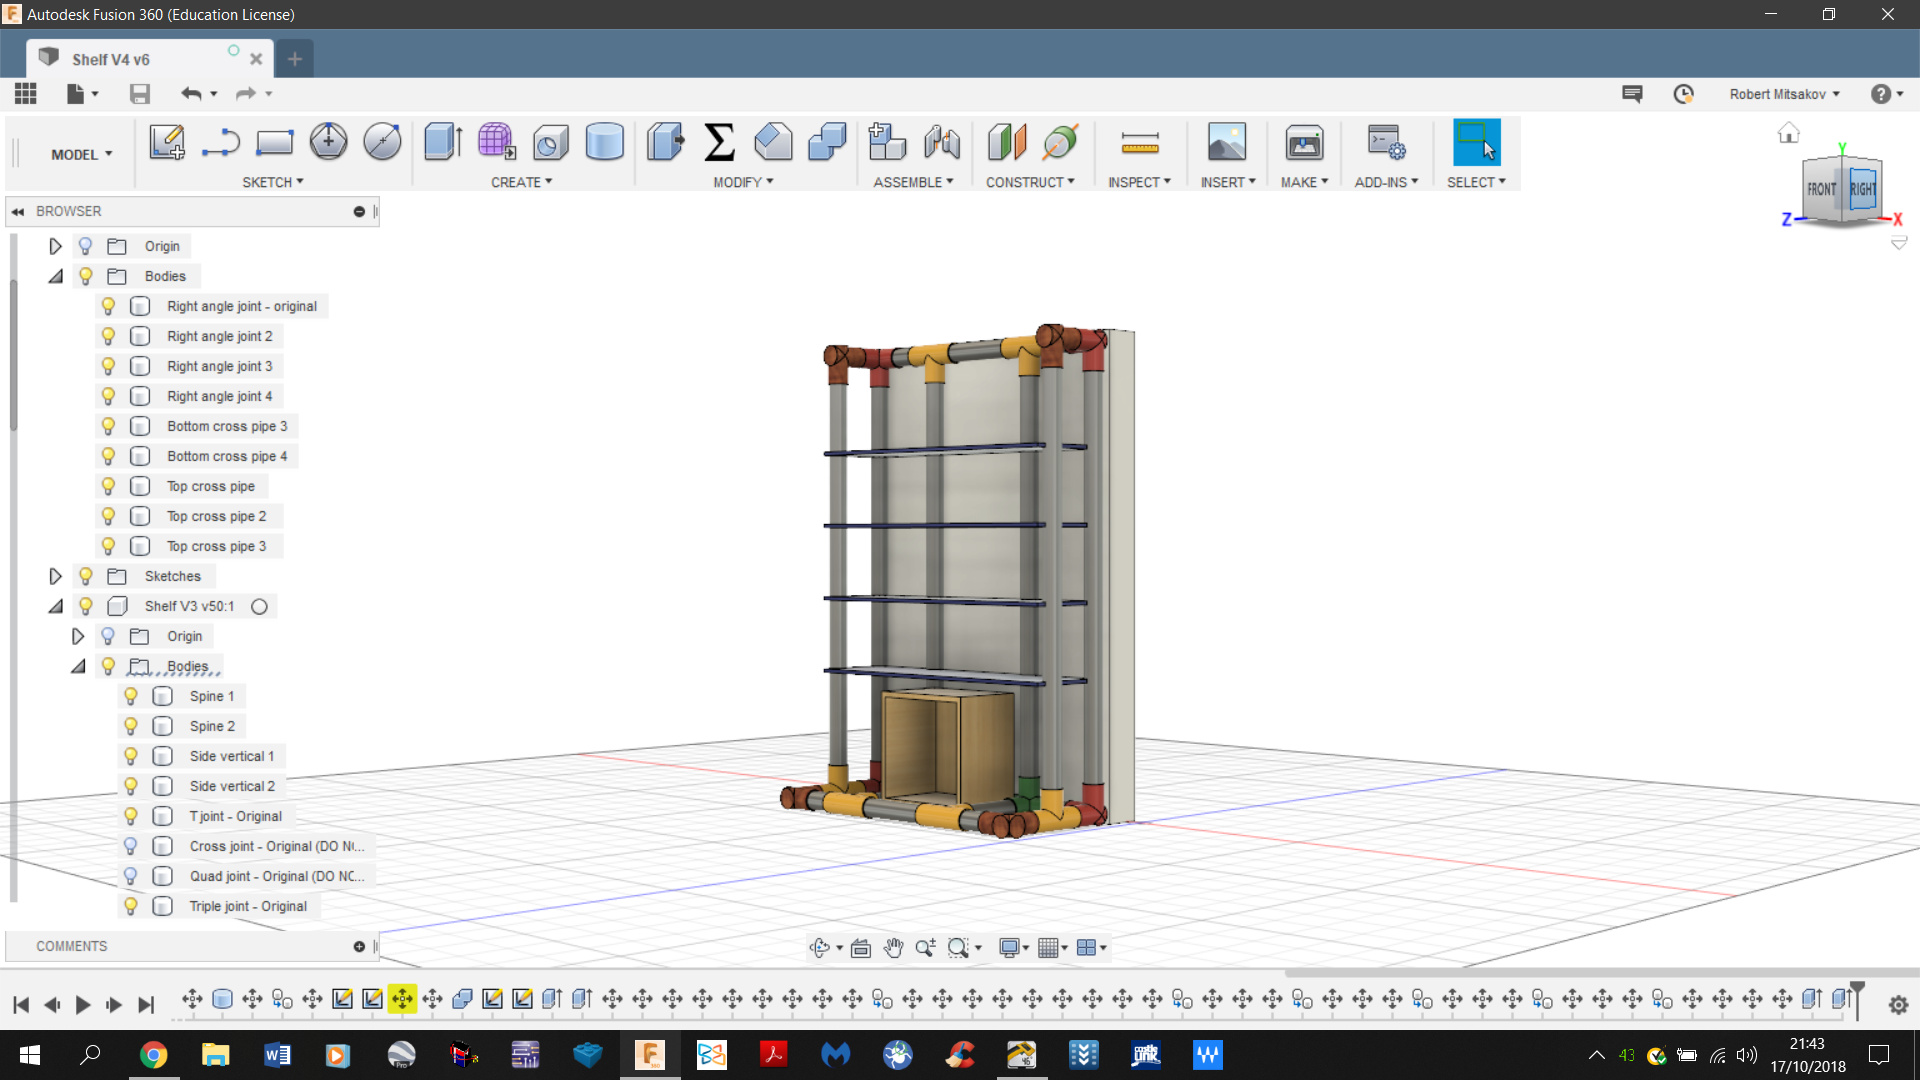Open Google Chrome from the taskbar

(x=153, y=1055)
